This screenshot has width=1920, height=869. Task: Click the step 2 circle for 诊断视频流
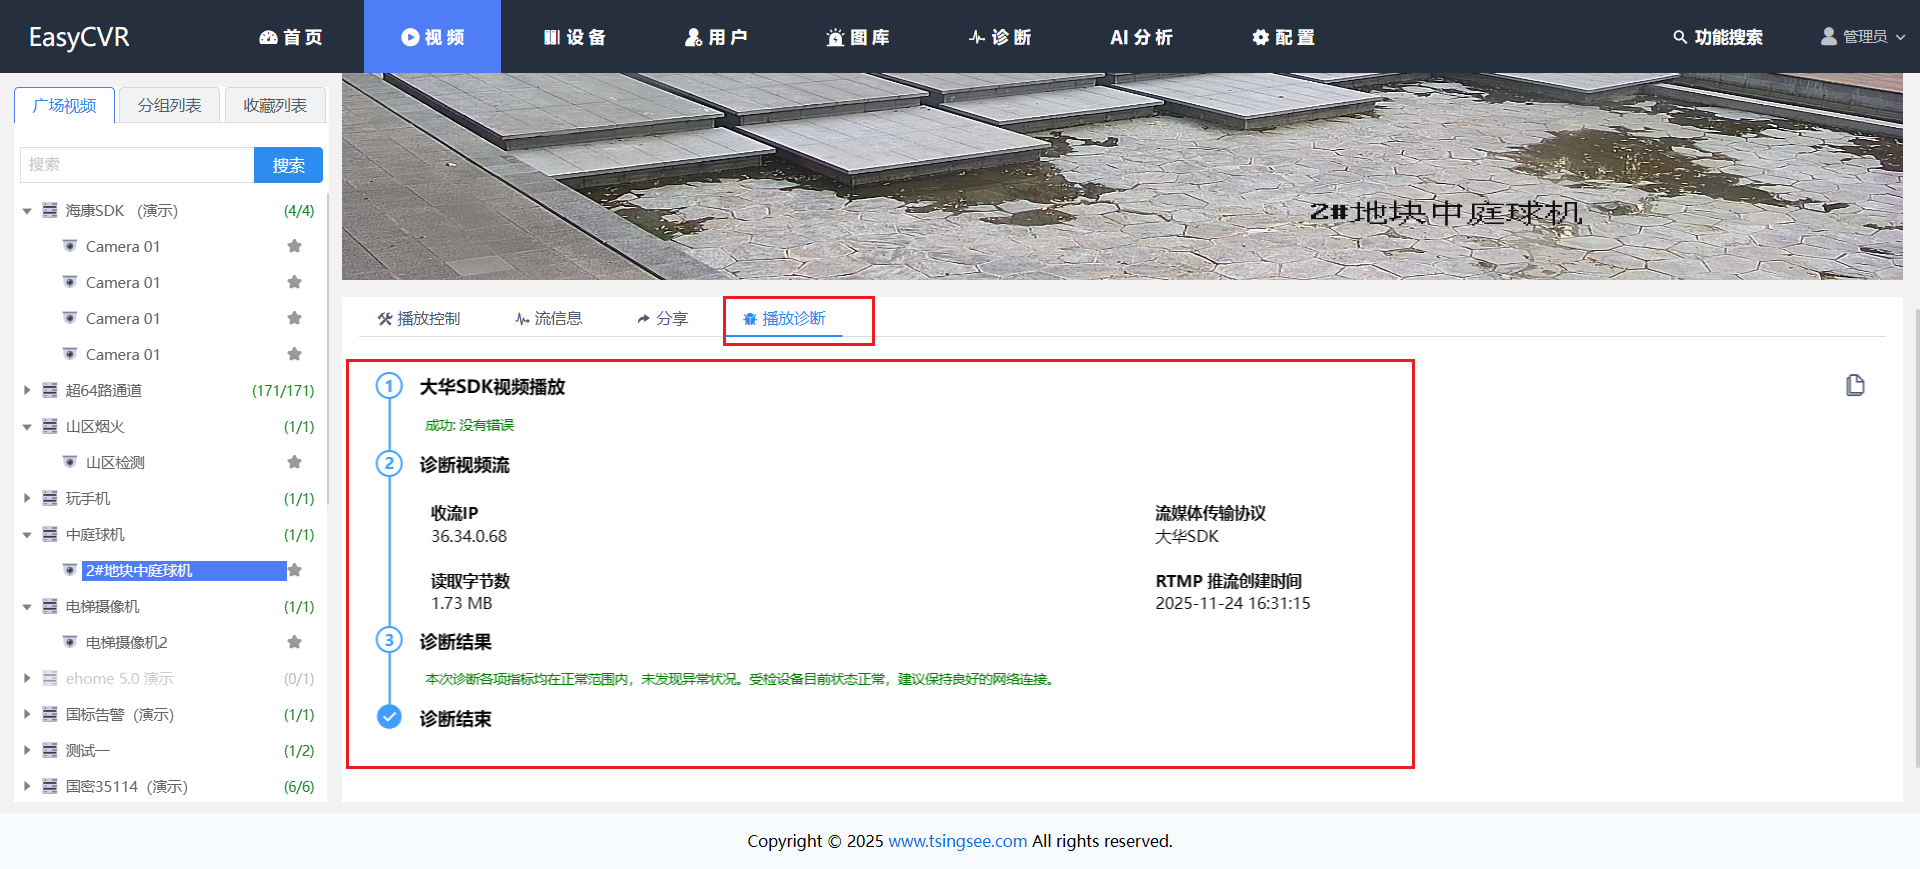pyautogui.click(x=389, y=464)
